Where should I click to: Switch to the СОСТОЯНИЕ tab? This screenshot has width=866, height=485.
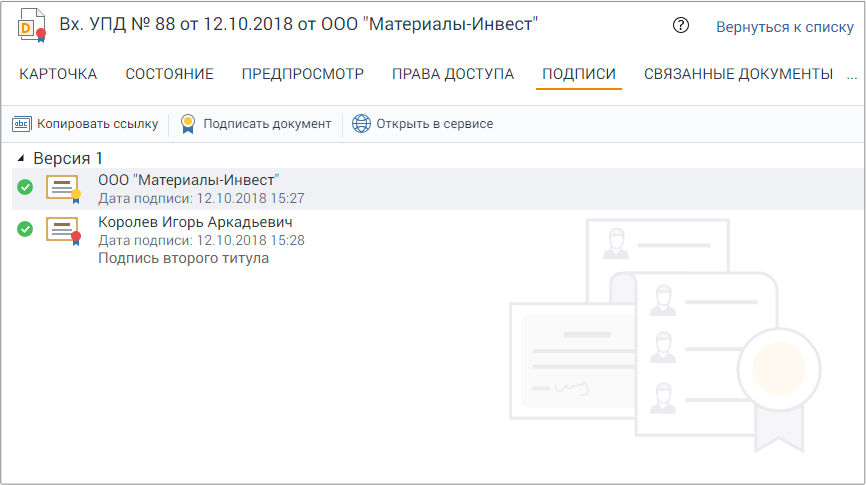coord(170,74)
